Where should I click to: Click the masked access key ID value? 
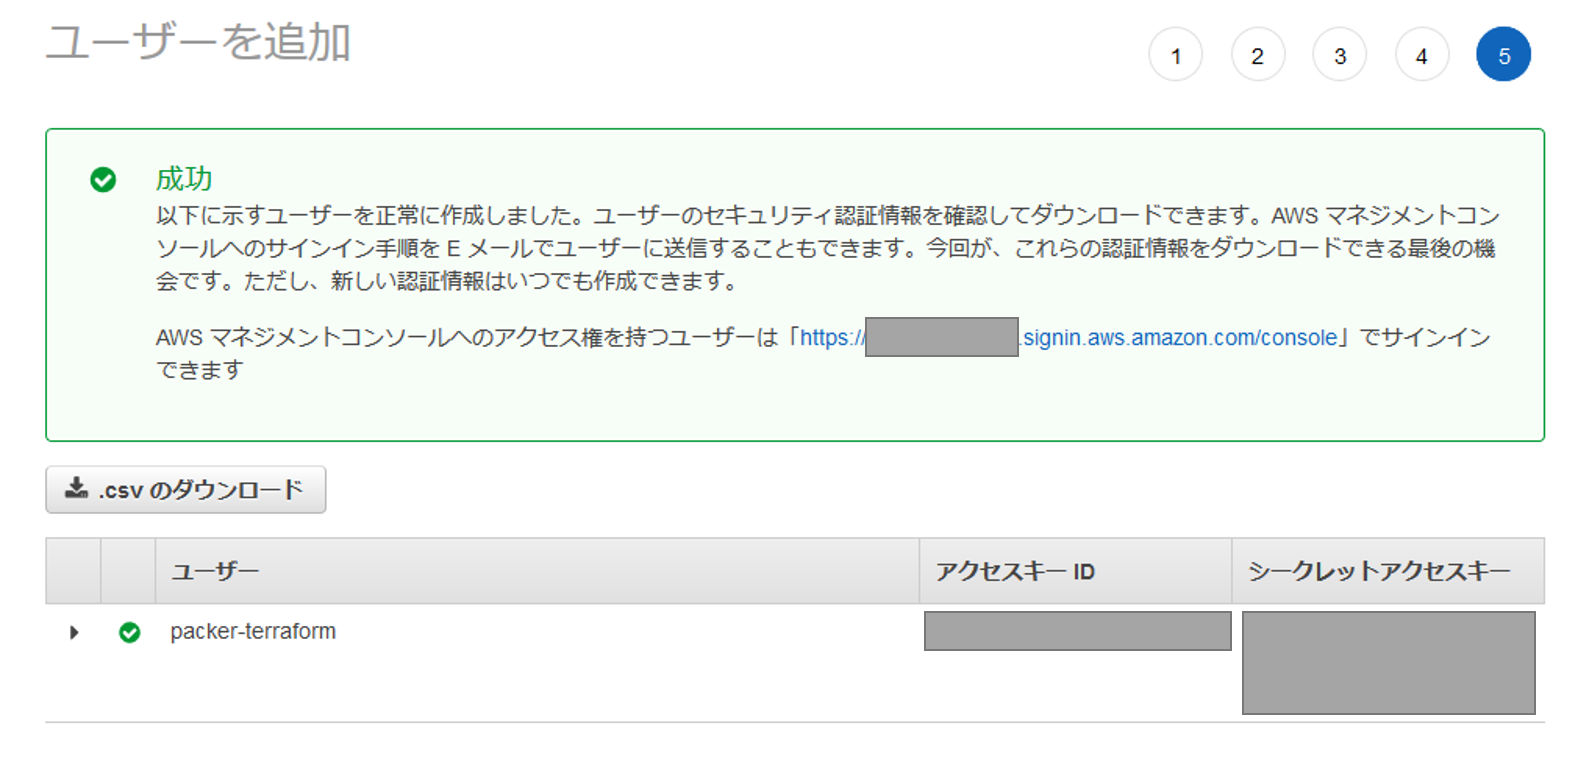coord(1077,631)
